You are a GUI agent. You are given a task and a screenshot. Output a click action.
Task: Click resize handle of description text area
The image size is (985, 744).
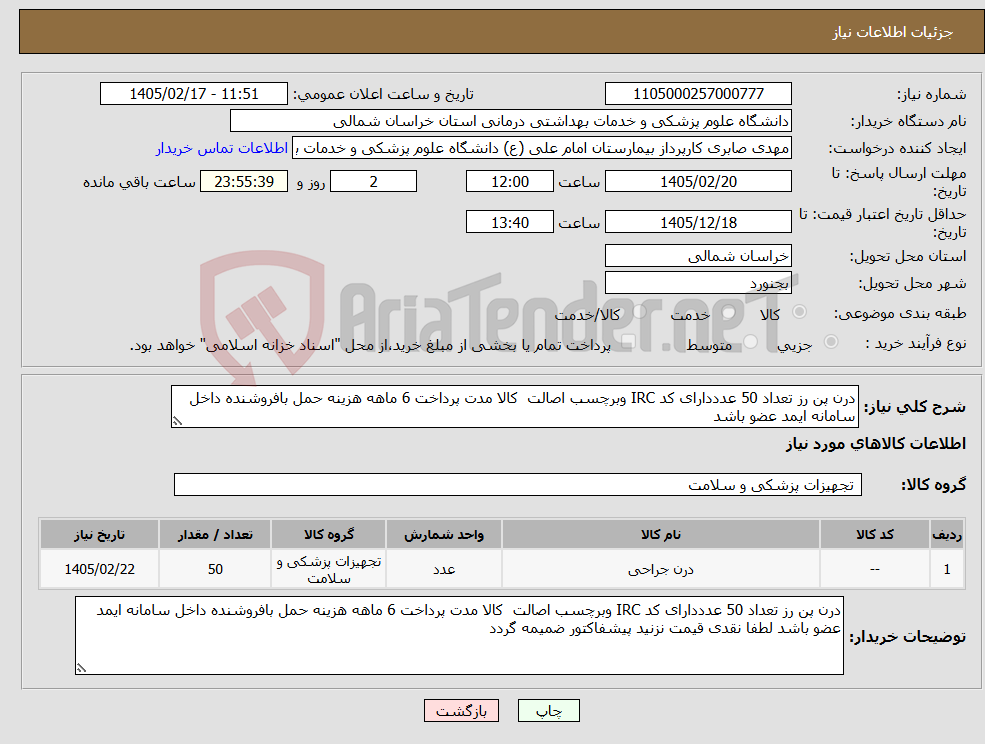coord(177,421)
